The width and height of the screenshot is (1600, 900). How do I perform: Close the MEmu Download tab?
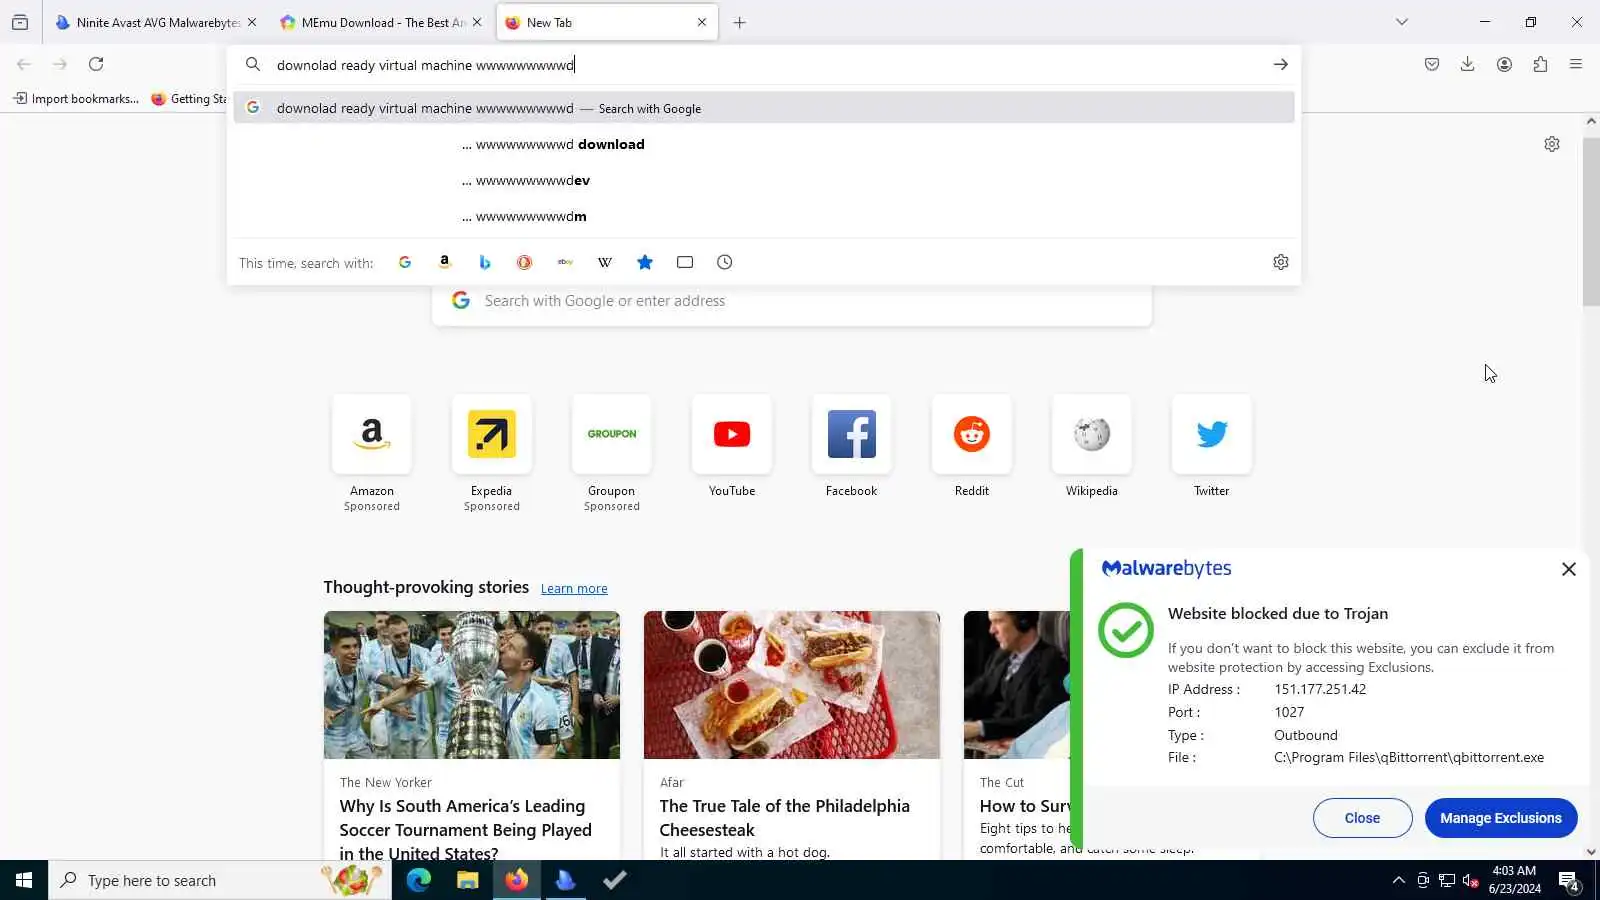pyautogui.click(x=477, y=22)
